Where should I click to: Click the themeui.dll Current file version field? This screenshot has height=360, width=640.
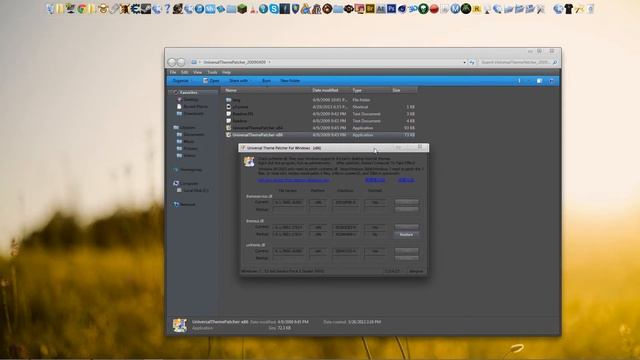[x=289, y=227]
